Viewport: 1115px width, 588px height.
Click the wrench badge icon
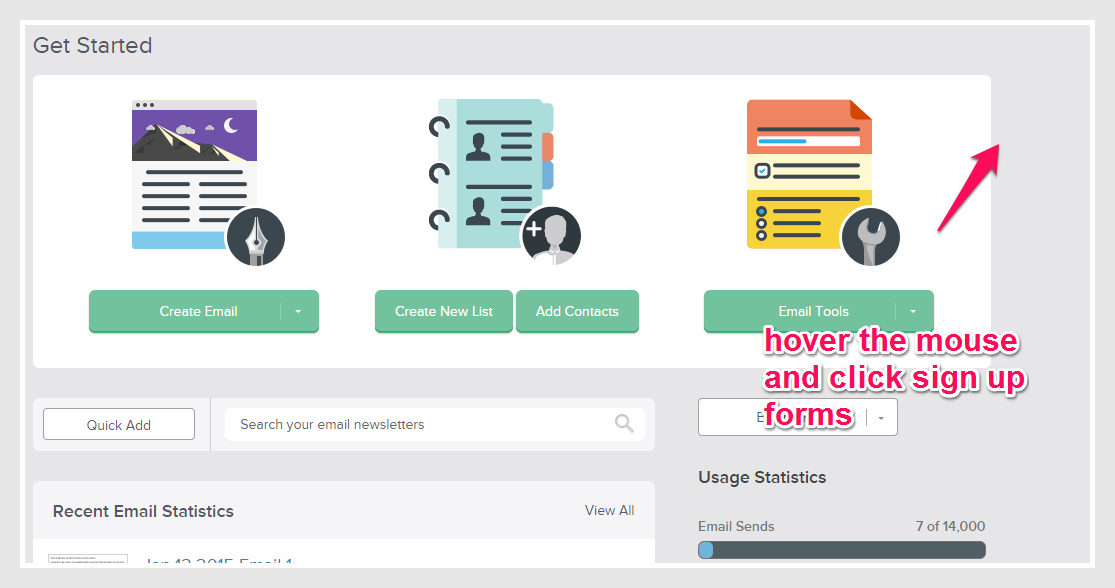tap(870, 238)
